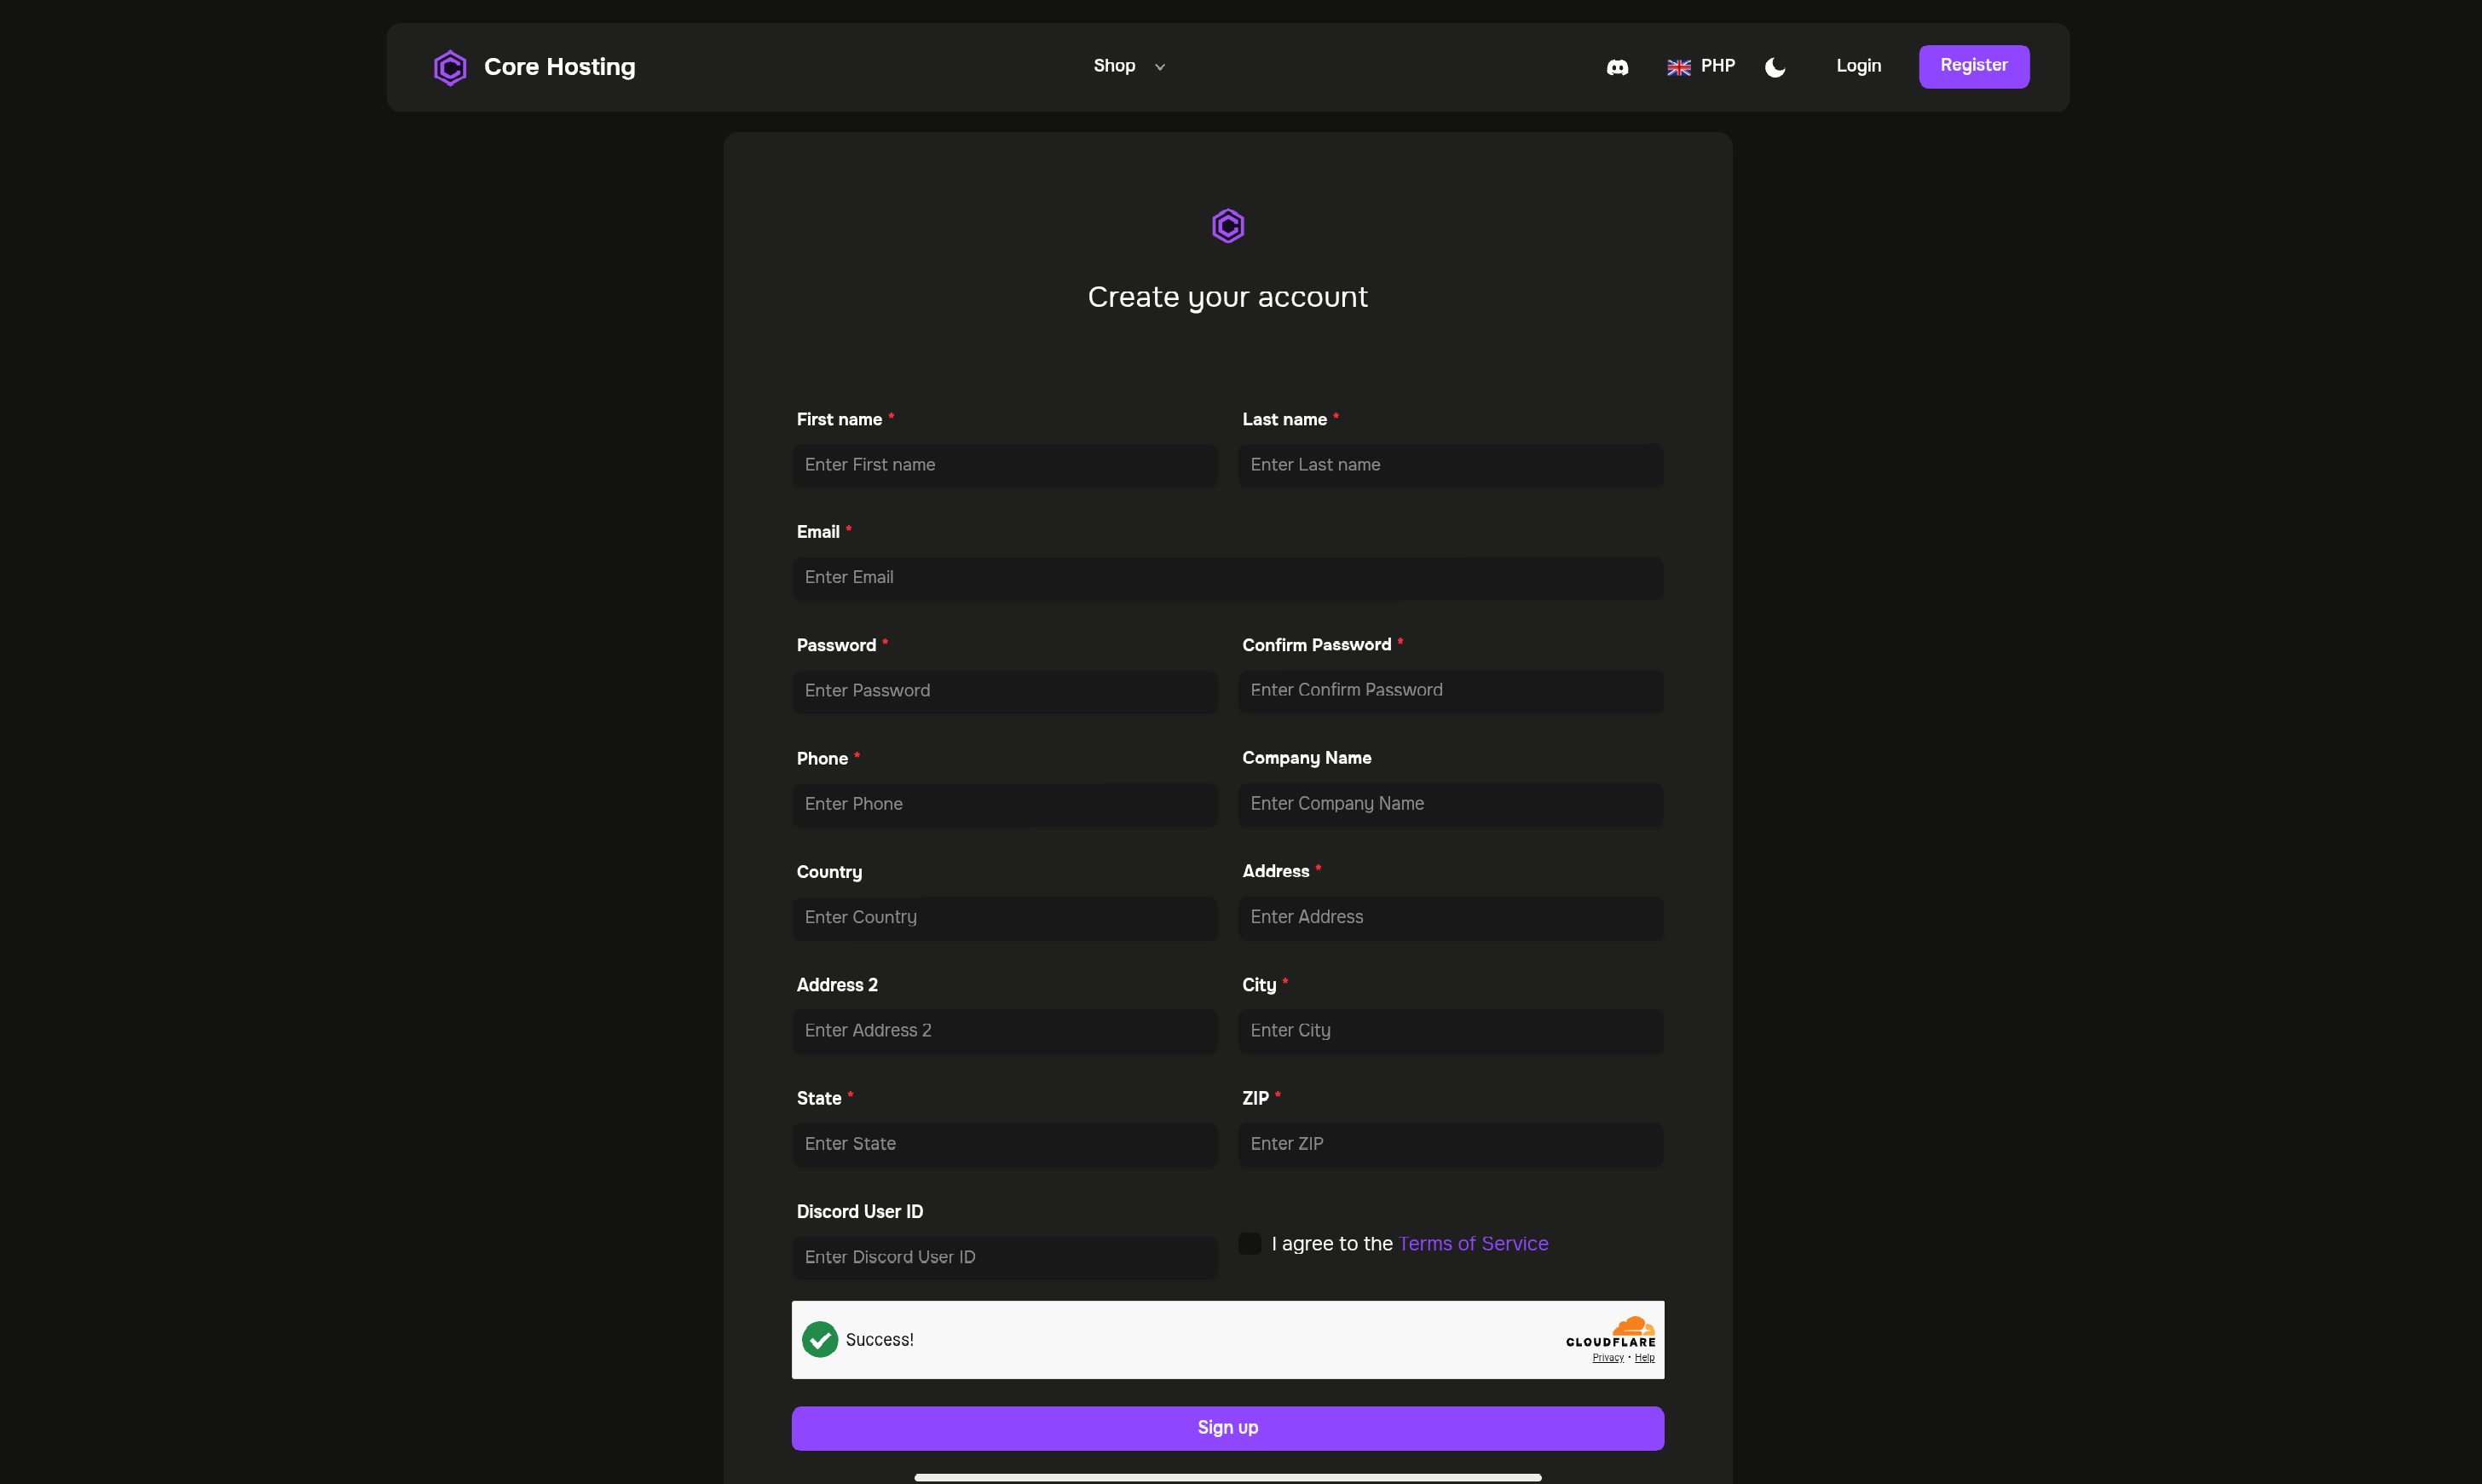Click the Cloudflare logo in captcha widget
Viewport: 2482px width, 1484px height.
pos(1611,1332)
